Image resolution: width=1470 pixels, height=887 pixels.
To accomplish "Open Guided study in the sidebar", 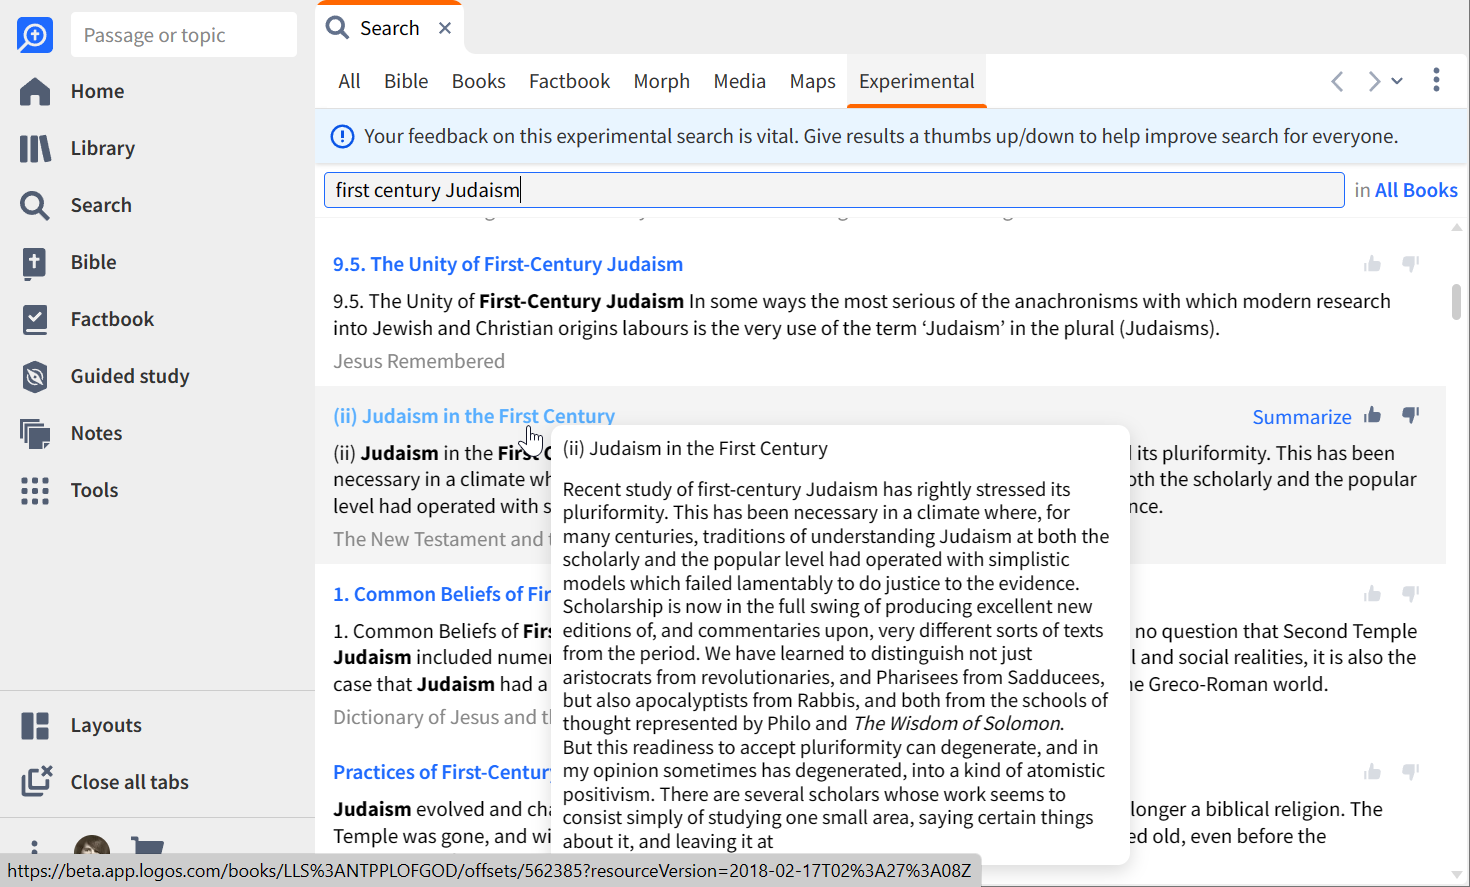I will pos(105,376).
